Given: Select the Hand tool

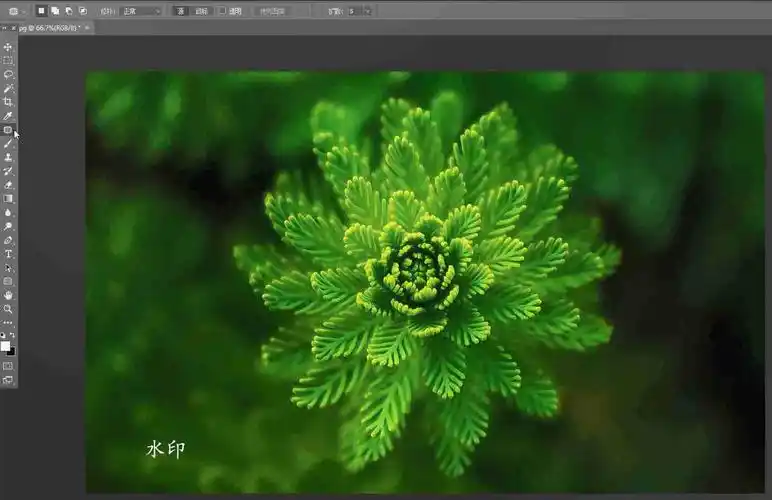Looking at the screenshot, I should coord(8,295).
